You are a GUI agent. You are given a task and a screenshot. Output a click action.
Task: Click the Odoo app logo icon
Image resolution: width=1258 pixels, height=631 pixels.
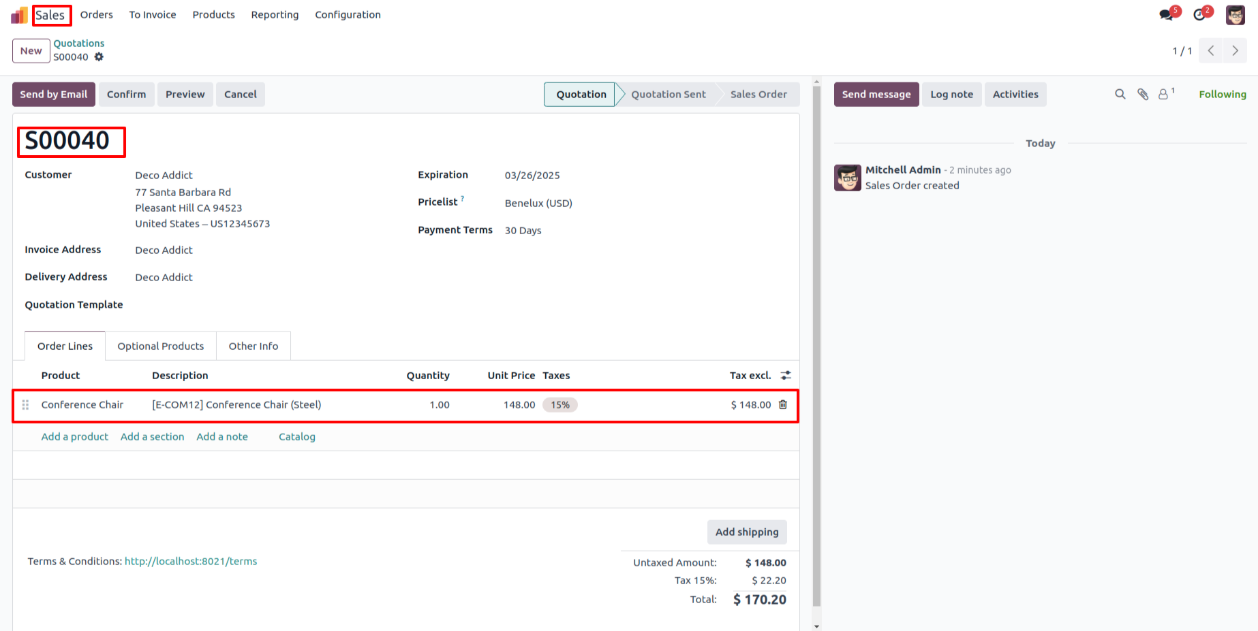(19, 15)
